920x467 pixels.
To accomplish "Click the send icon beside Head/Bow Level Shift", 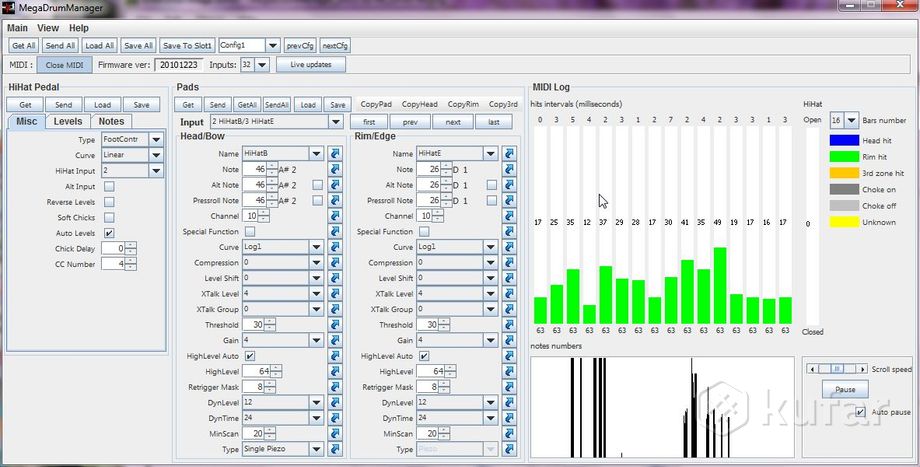I will [335, 278].
